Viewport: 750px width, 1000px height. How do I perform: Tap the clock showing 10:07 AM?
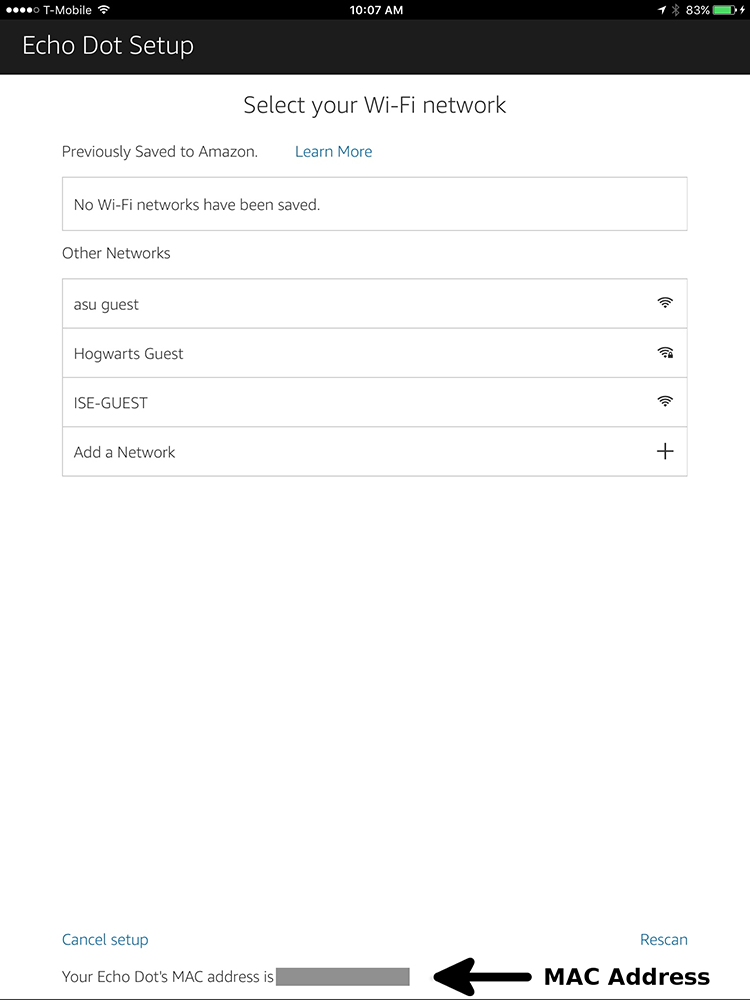pos(375,10)
